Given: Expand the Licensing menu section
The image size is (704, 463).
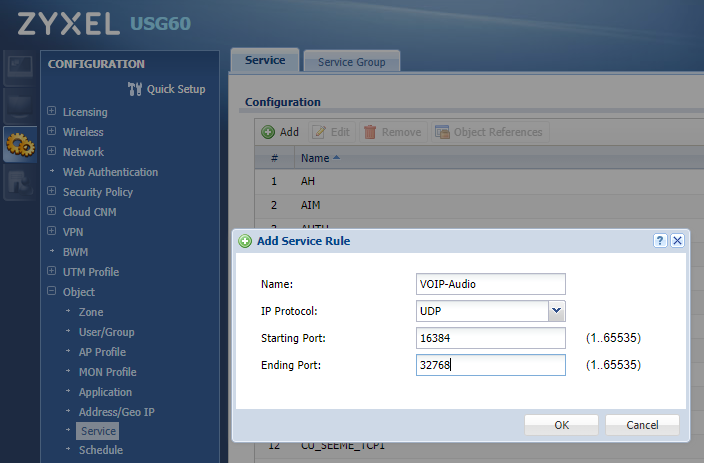Looking at the screenshot, I should point(52,112).
